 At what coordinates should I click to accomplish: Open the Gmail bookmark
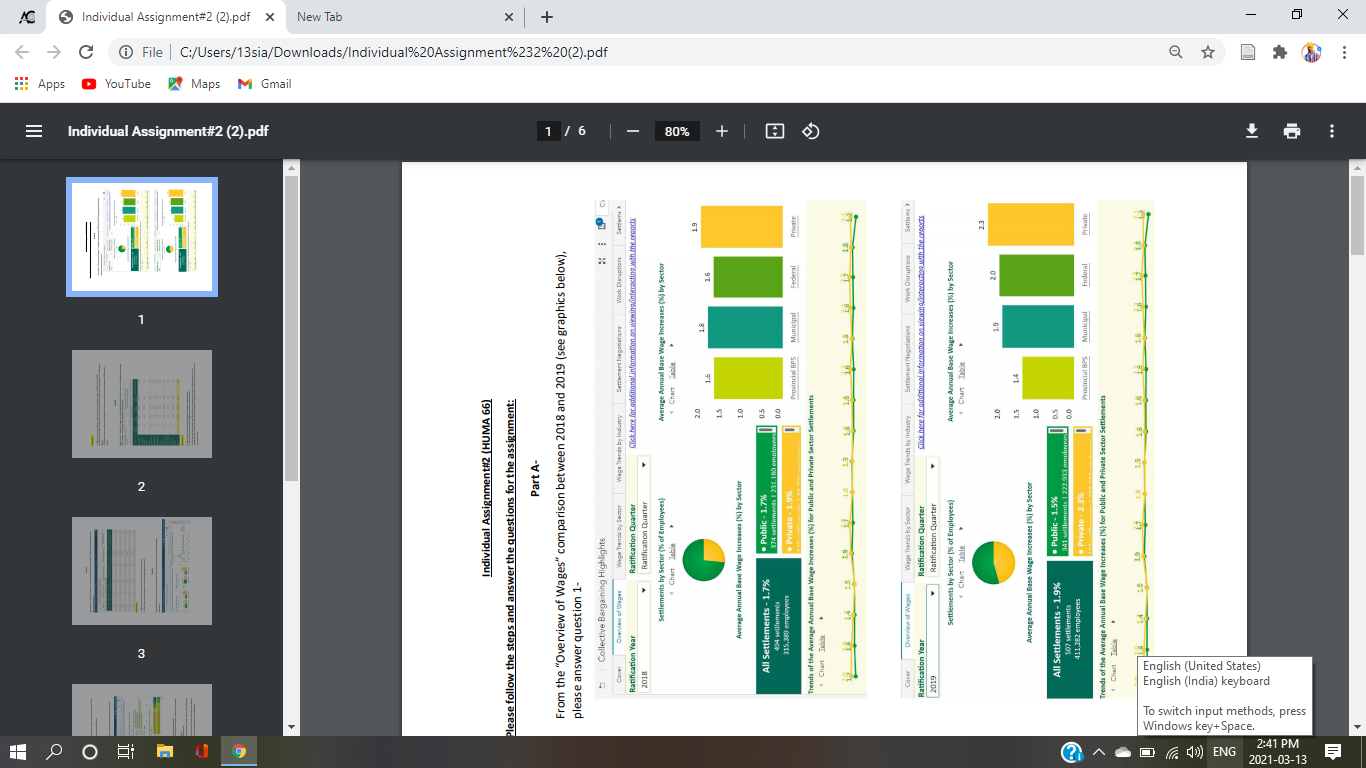tap(265, 84)
